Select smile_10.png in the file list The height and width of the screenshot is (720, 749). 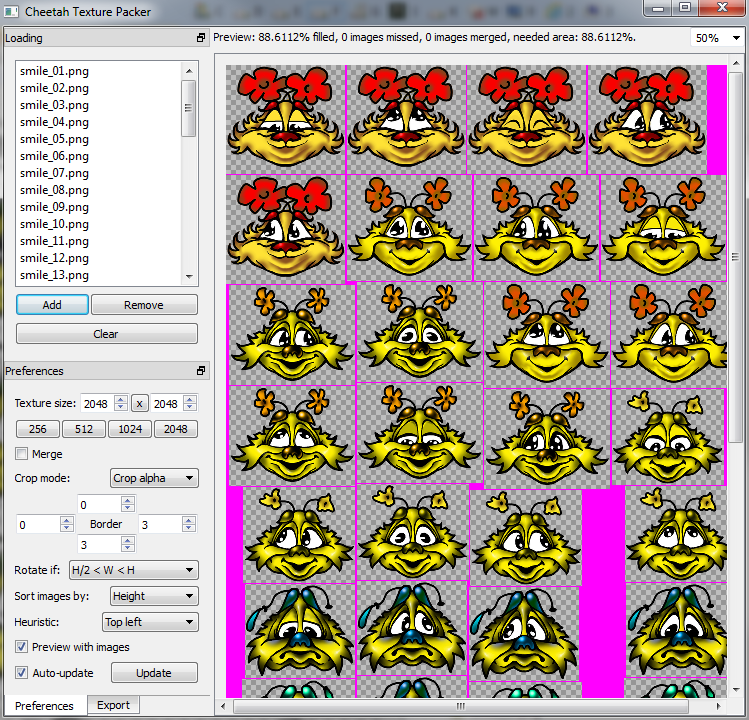(54, 224)
